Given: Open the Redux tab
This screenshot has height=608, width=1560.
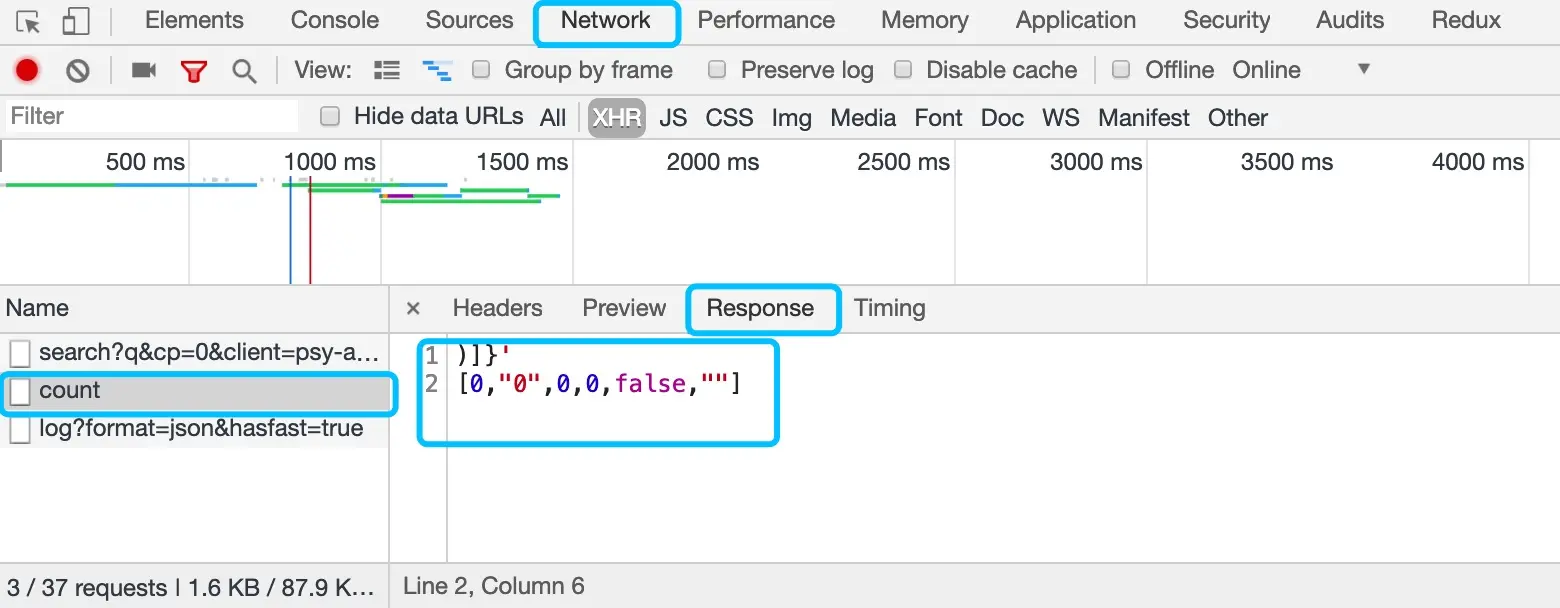Looking at the screenshot, I should pyautogui.click(x=1466, y=20).
